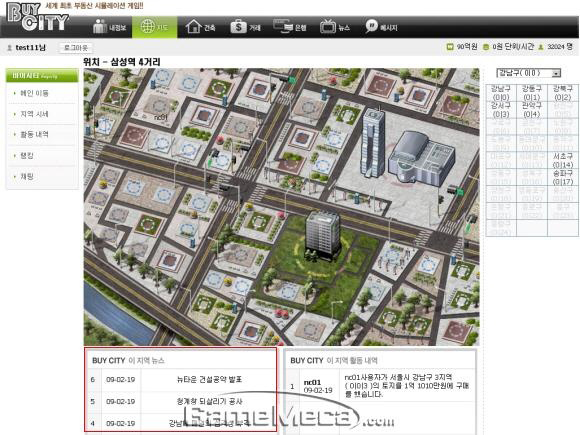Open 지역 시세 in sidebar
Screen dimensions: 580x435
(34, 114)
